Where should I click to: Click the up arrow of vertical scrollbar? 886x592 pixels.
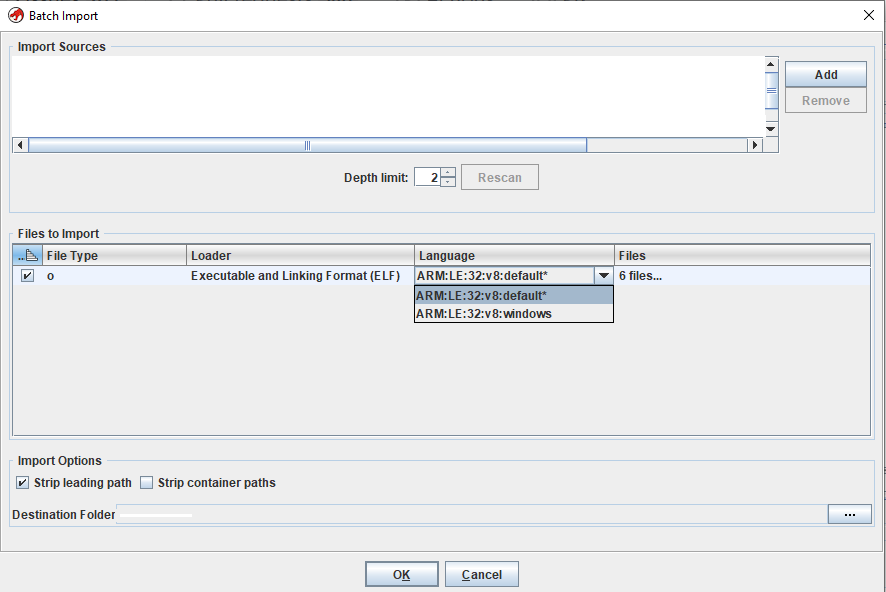(x=771, y=64)
